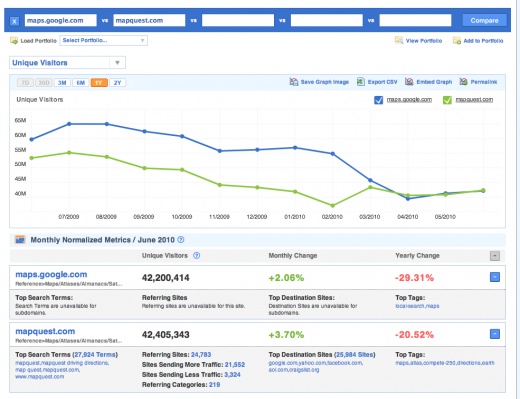Viewport: 520px width, 399px height.
Task: Click the Compare button
Action: coord(484,21)
